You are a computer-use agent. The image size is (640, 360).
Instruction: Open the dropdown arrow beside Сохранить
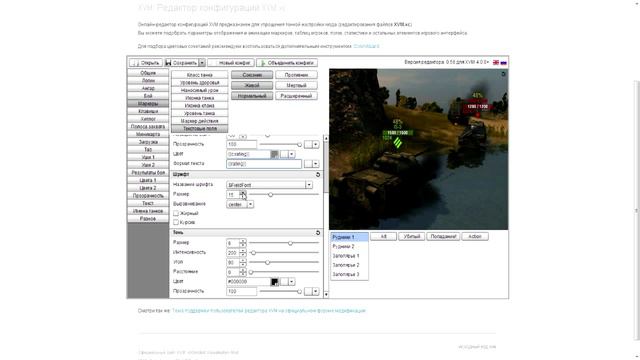tap(202, 63)
